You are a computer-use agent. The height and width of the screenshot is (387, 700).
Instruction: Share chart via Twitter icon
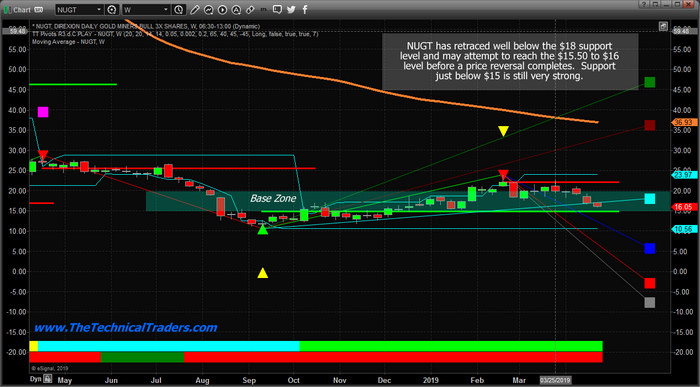[291, 9]
